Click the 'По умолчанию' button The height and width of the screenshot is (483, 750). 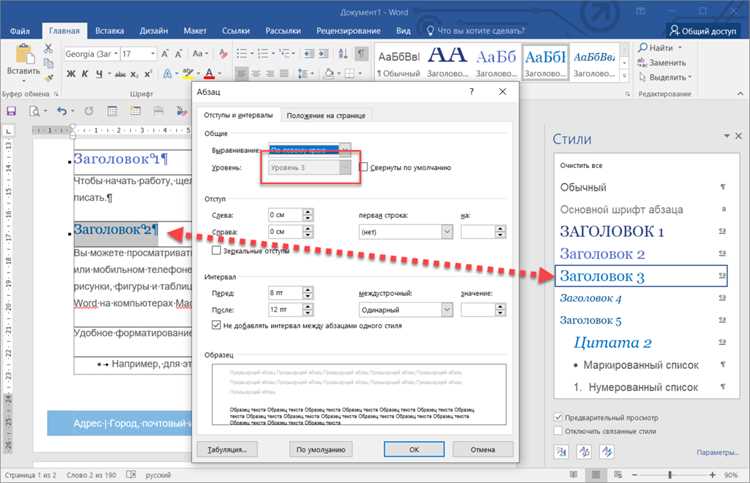pyautogui.click(x=320, y=450)
